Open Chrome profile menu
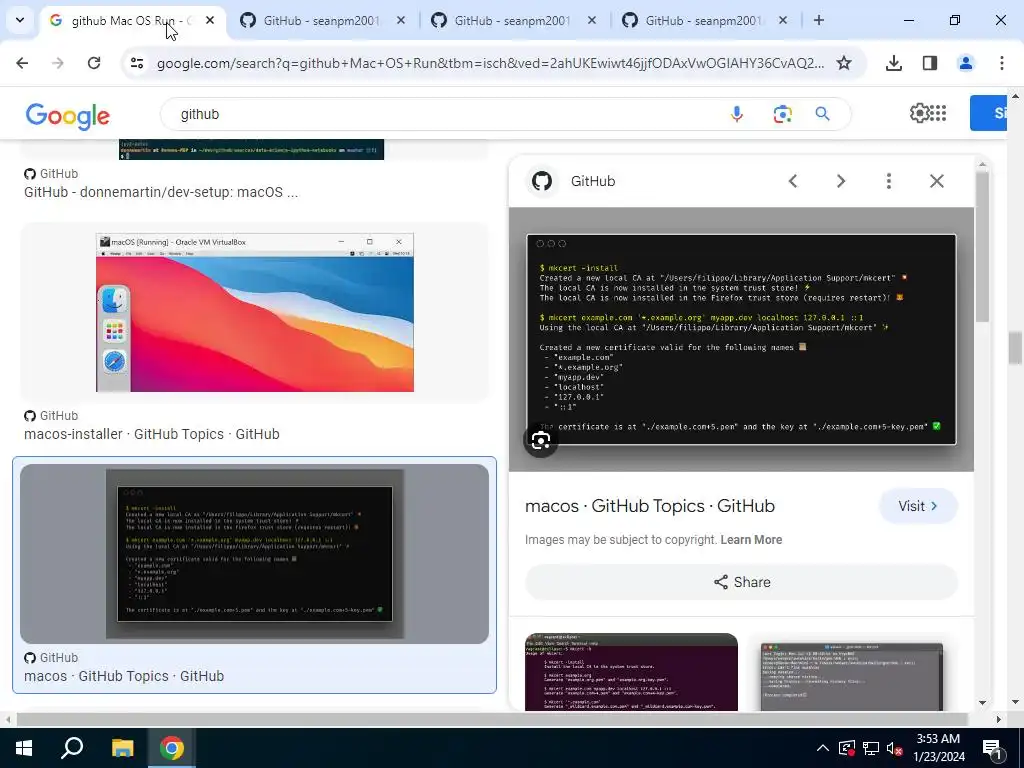 point(966,63)
